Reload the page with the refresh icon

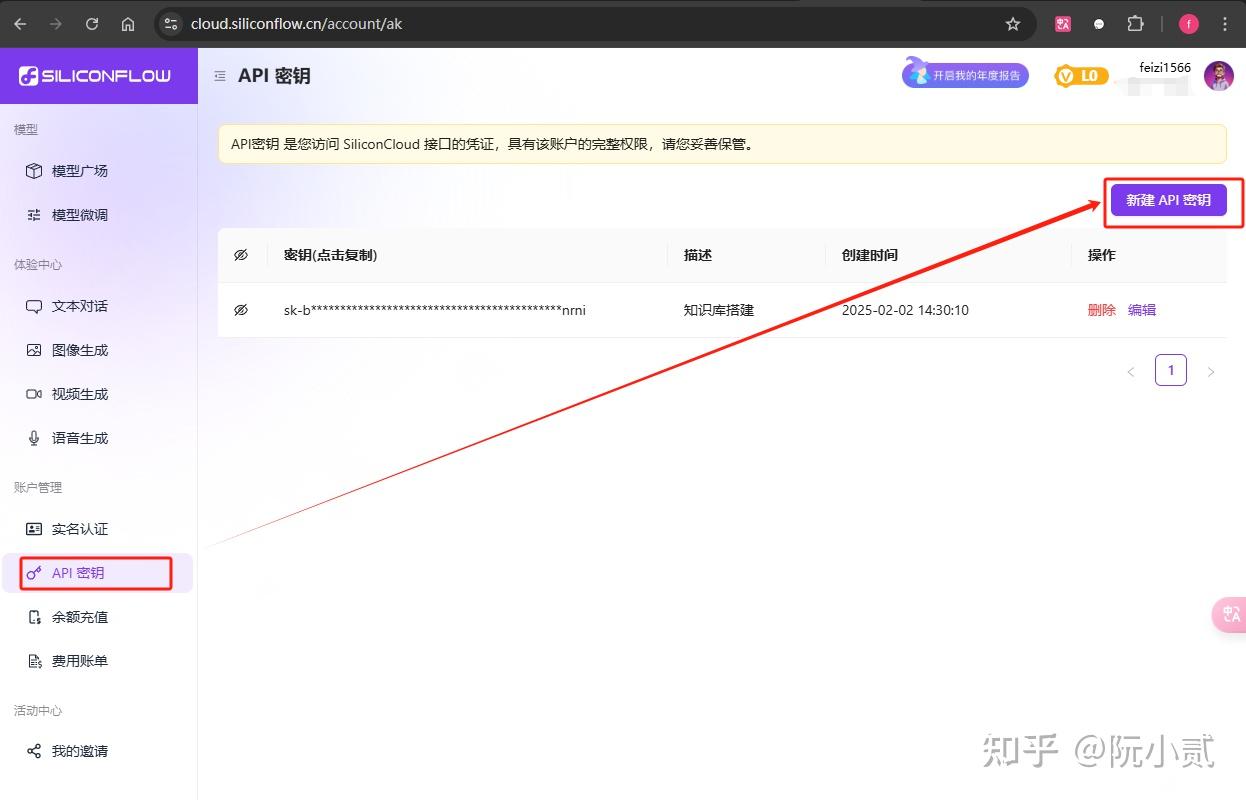(x=92, y=24)
